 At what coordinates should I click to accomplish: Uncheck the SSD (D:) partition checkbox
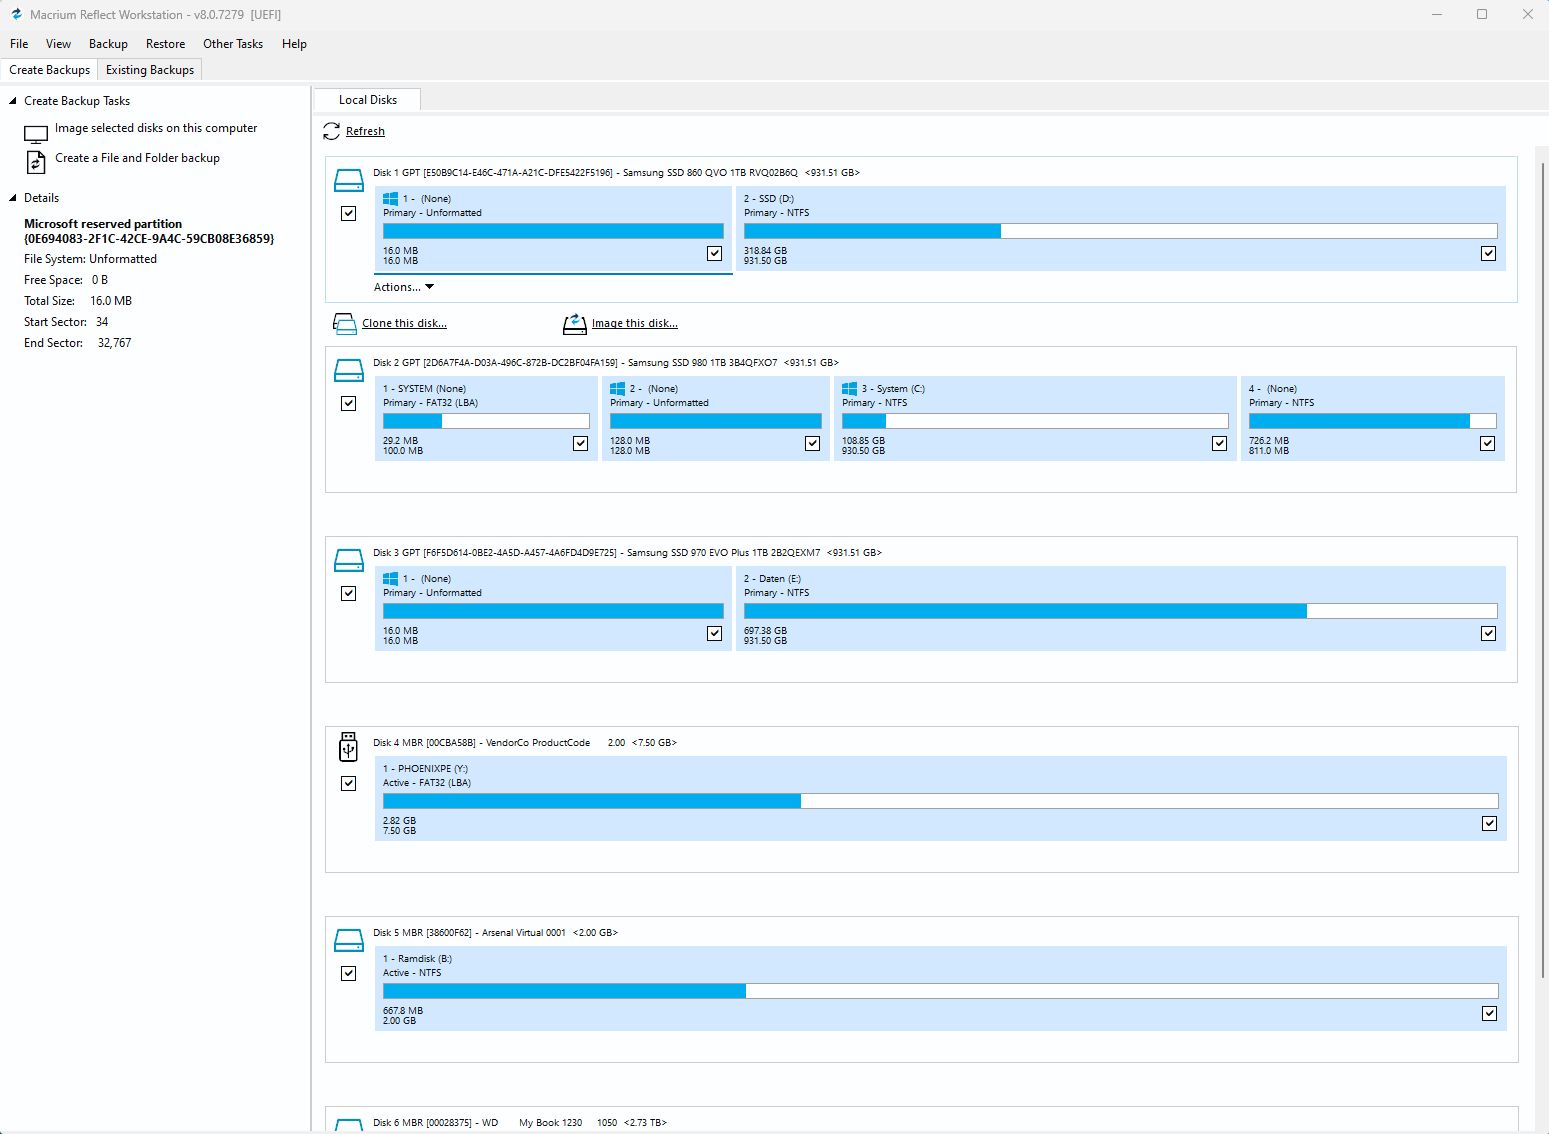(x=1488, y=253)
